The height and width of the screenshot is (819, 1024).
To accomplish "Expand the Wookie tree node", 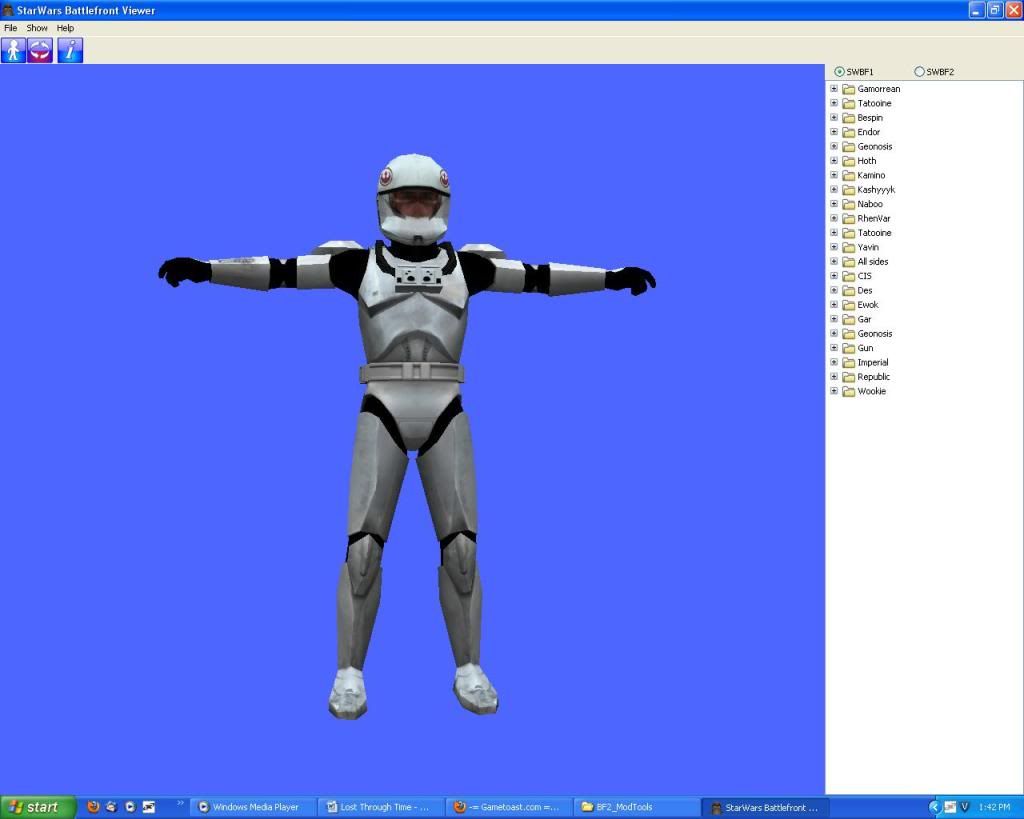I will 834,391.
